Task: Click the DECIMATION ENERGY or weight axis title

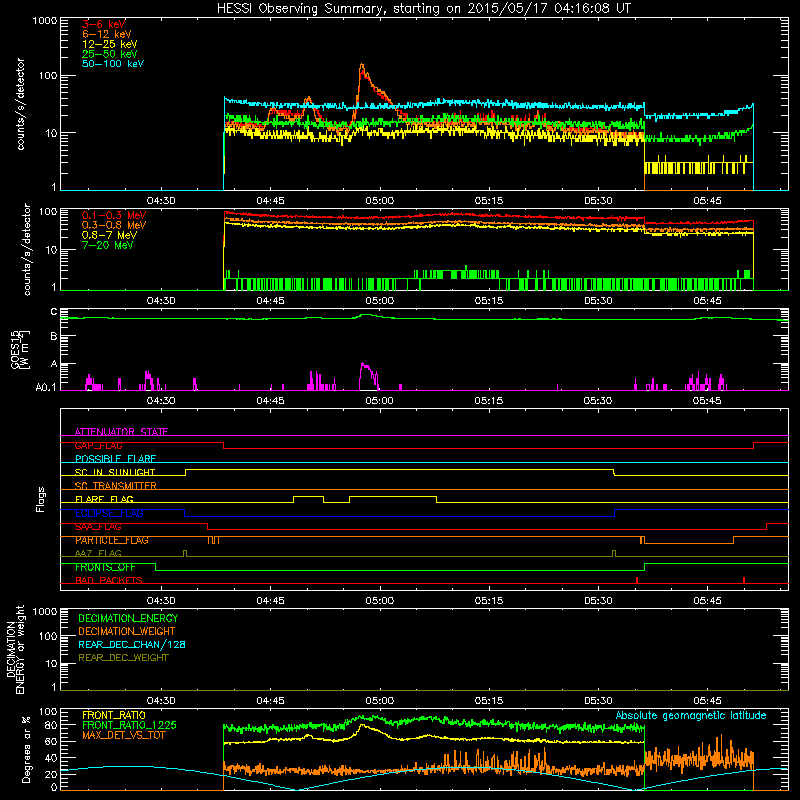Action: coord(15,649)
